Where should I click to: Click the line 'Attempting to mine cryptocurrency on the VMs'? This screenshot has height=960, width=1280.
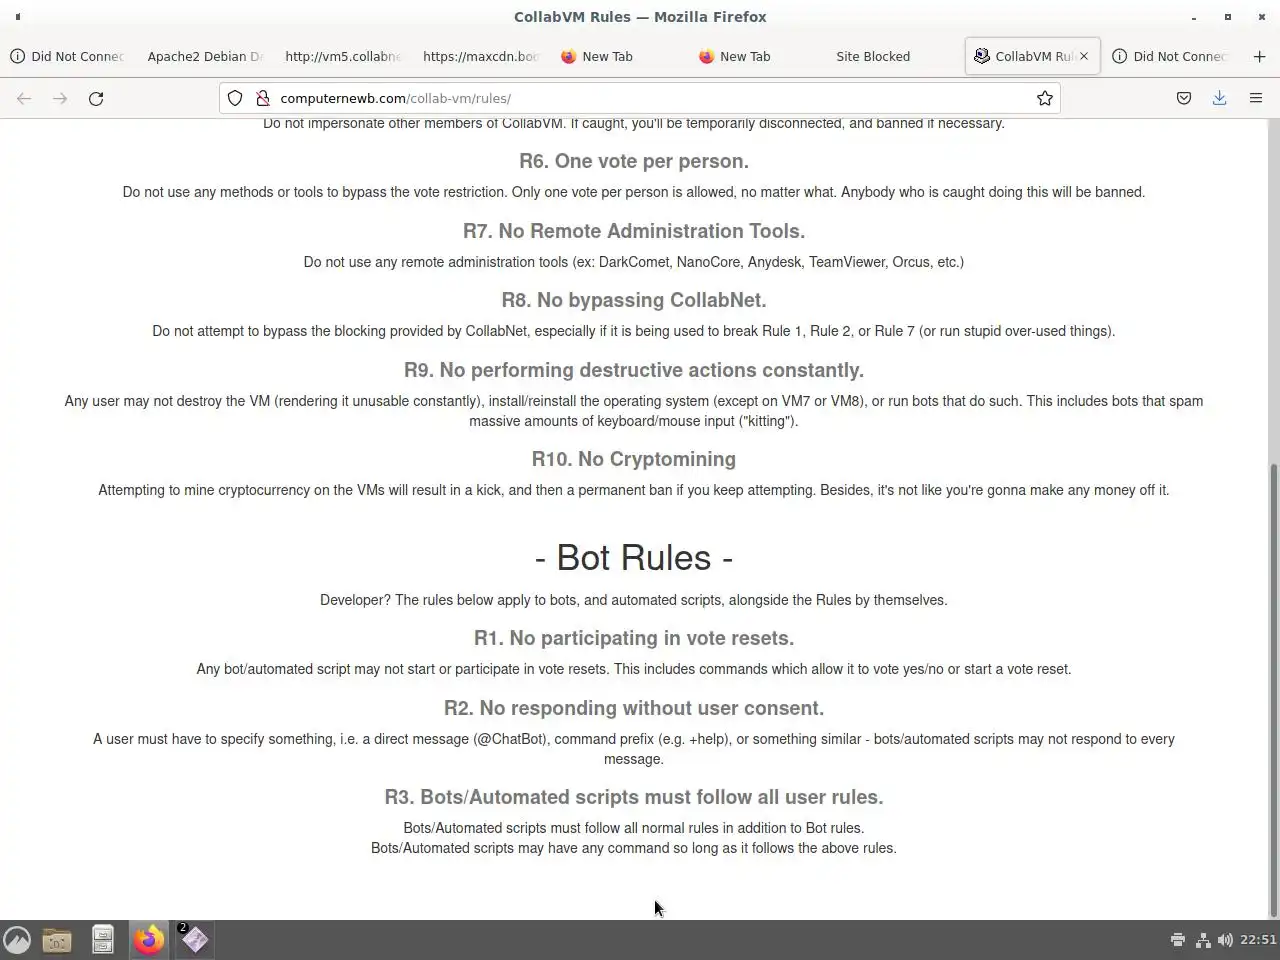[634, 490]
